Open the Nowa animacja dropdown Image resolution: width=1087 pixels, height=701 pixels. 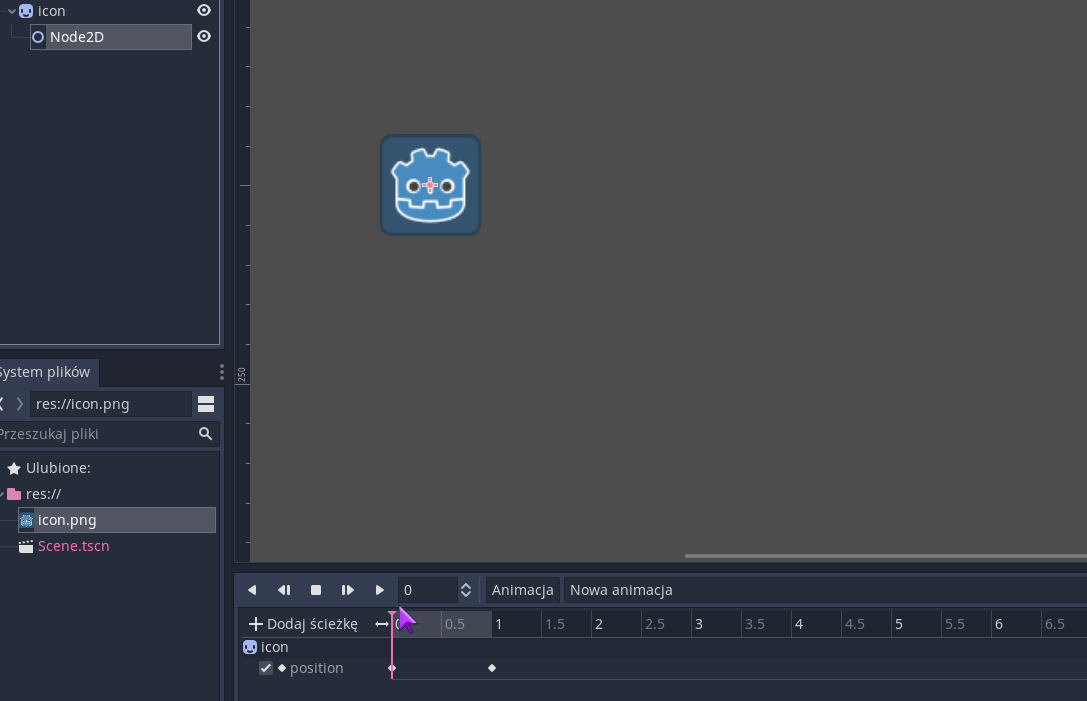click(x=825, y=590)
